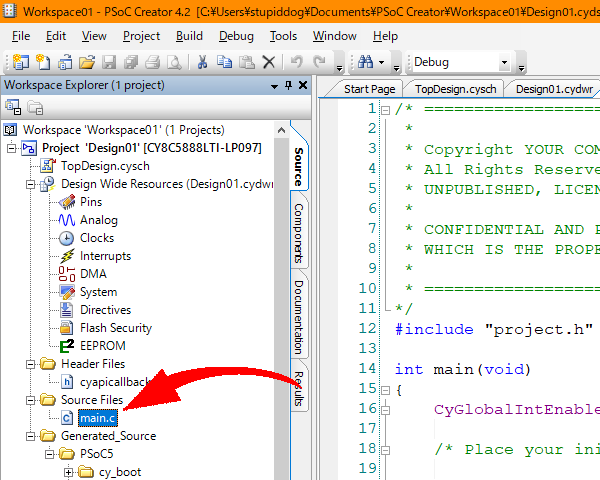The image size is (600, 480).
Task: Toggle auto-hide pin on Workspace Explorer
Action: click(x=289, y=85)
